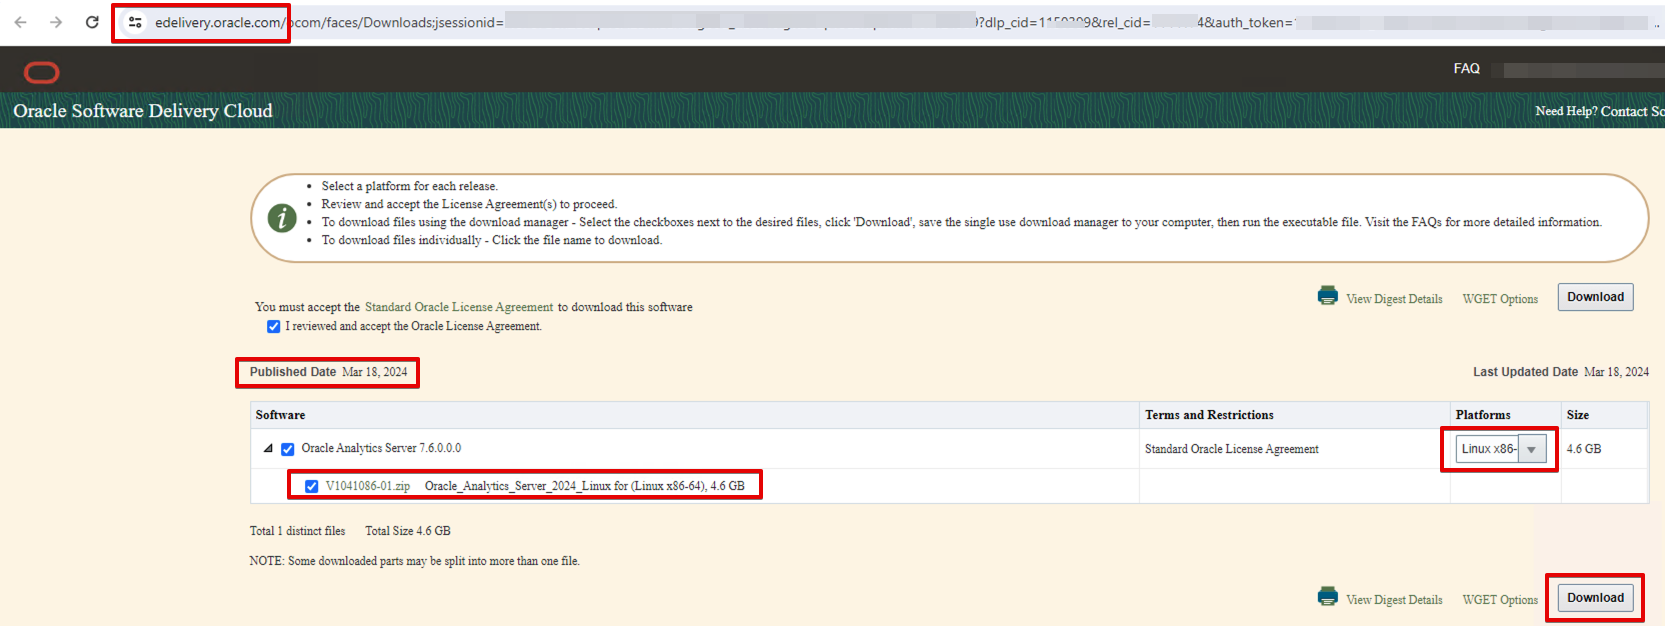The height and width of the screenshot is (626, 1665).
Task: Click the bottom WGET Options link
Action: (1500, 600)
